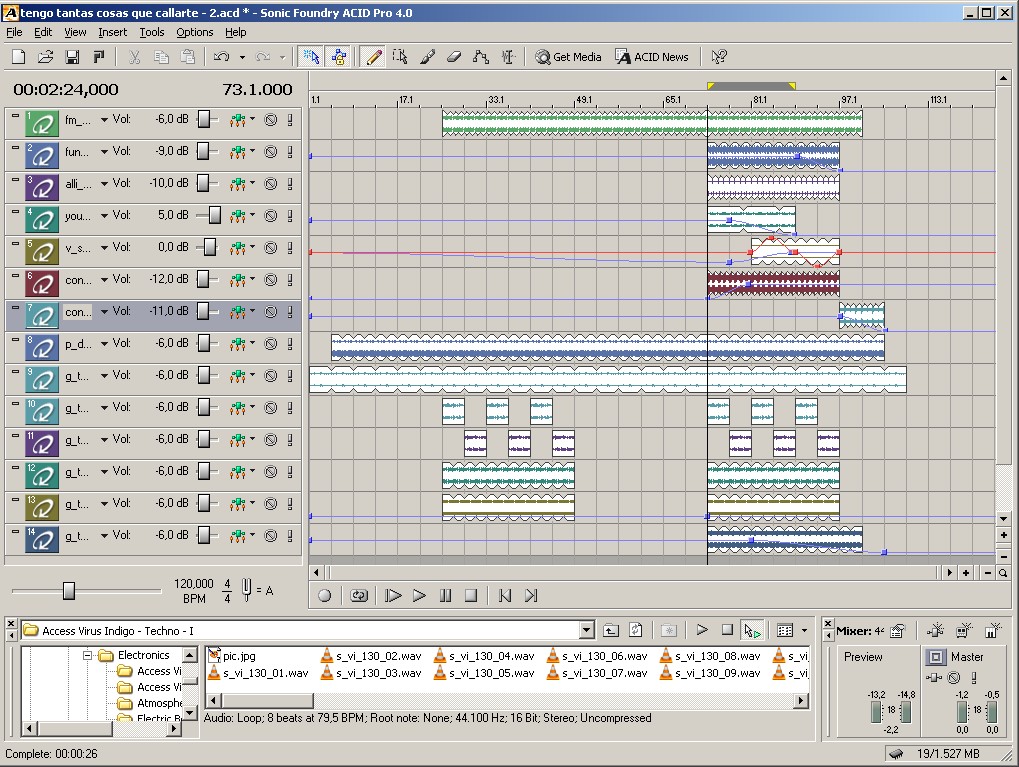Click loop region marker on ruler
Screen dimensions: 1019x767
coord(751,85)
